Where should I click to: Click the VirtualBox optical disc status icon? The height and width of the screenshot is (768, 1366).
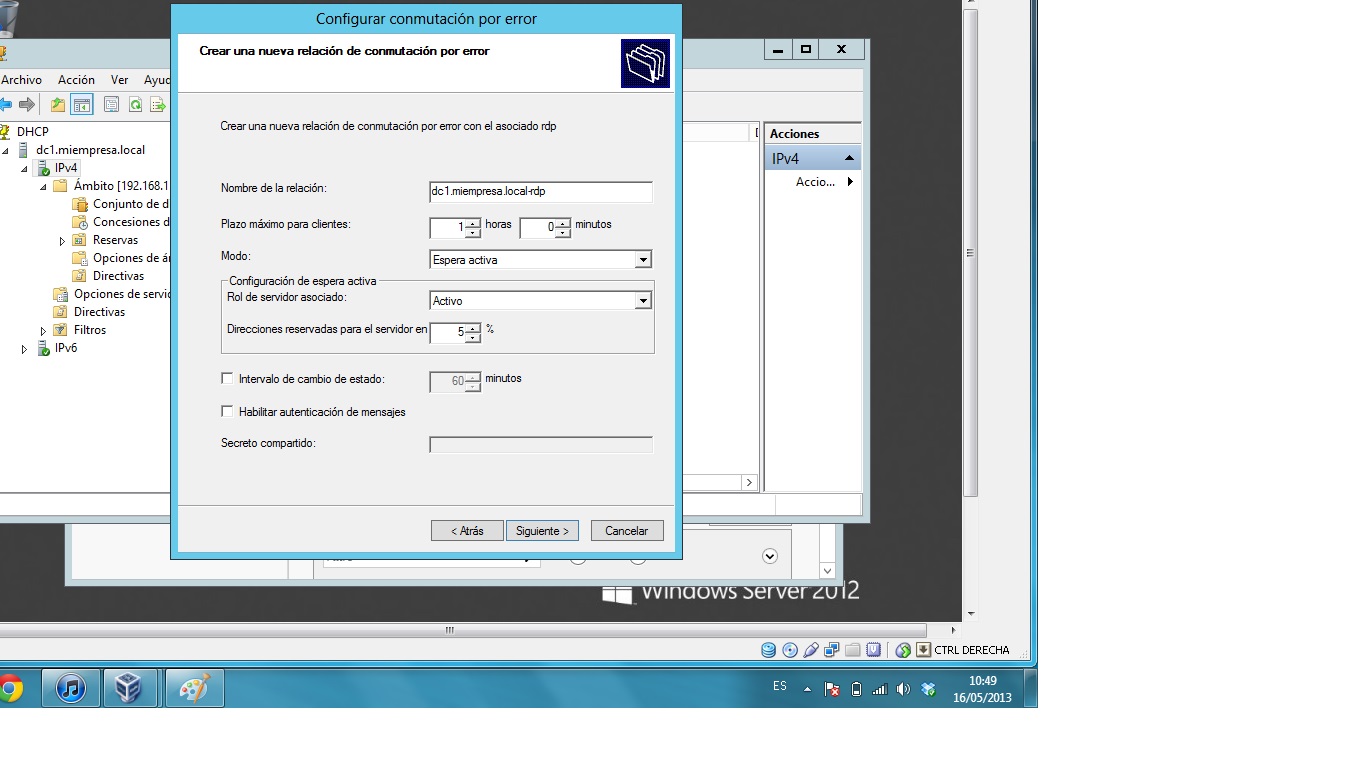click(x=790, y=650)
